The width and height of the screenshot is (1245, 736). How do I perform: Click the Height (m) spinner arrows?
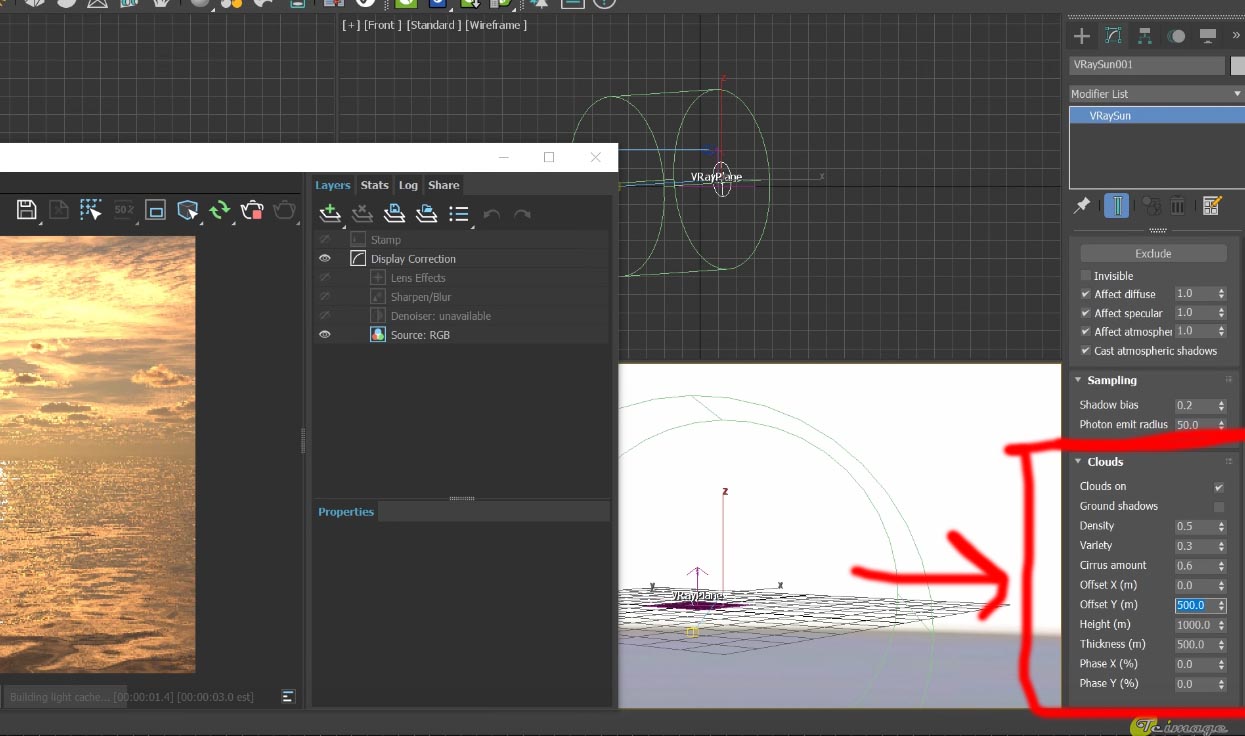(x=1221, y=625)
